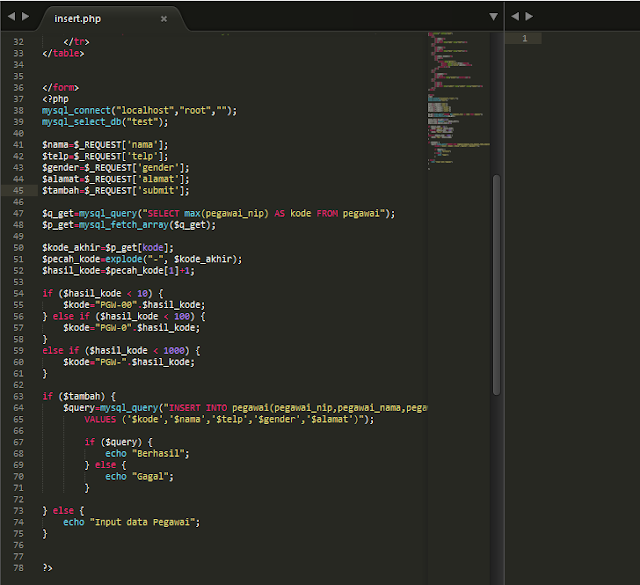The image size is (640, 585).
Task: Click the $kode_akhir assignment line
Action: tap(108, 248)
